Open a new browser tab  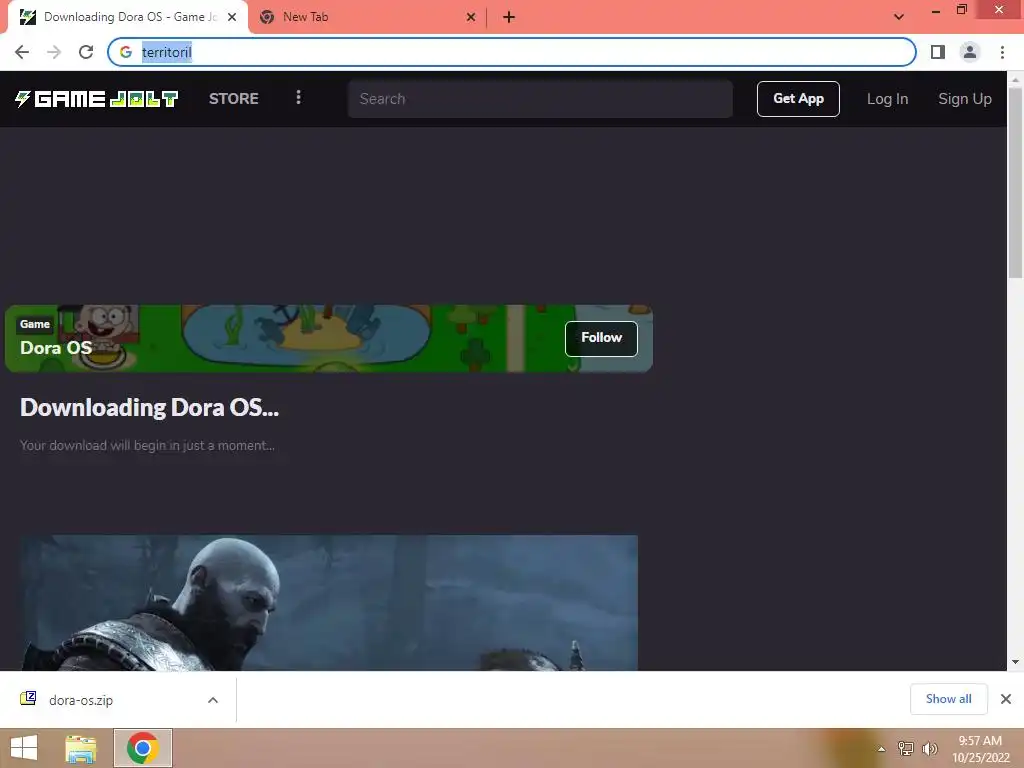coord(509,17)
